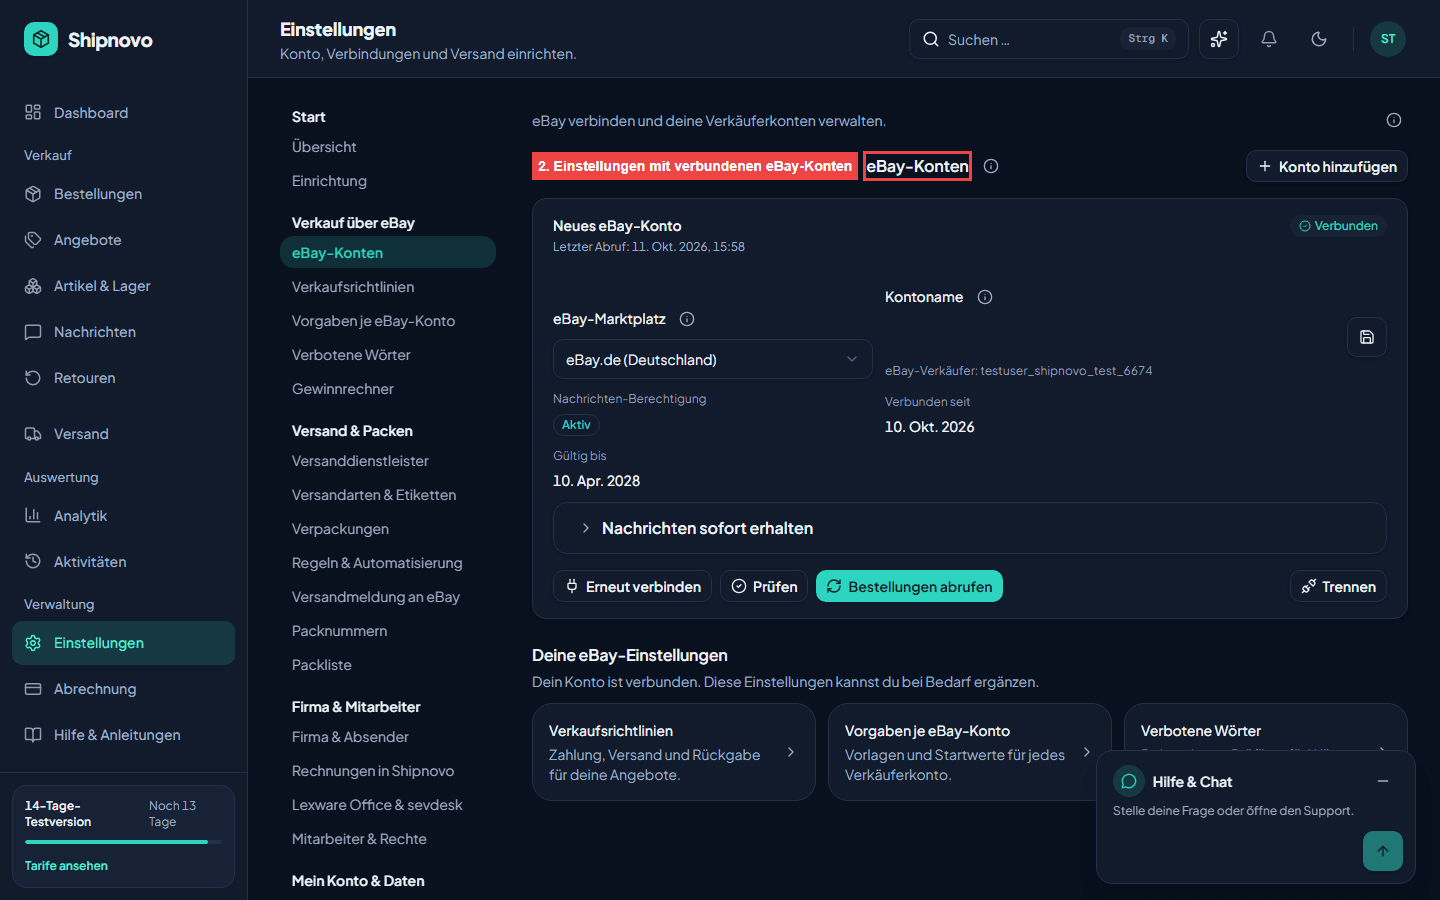Click the info icon next to eBay-Konten heading

click(x=991, y=166)
